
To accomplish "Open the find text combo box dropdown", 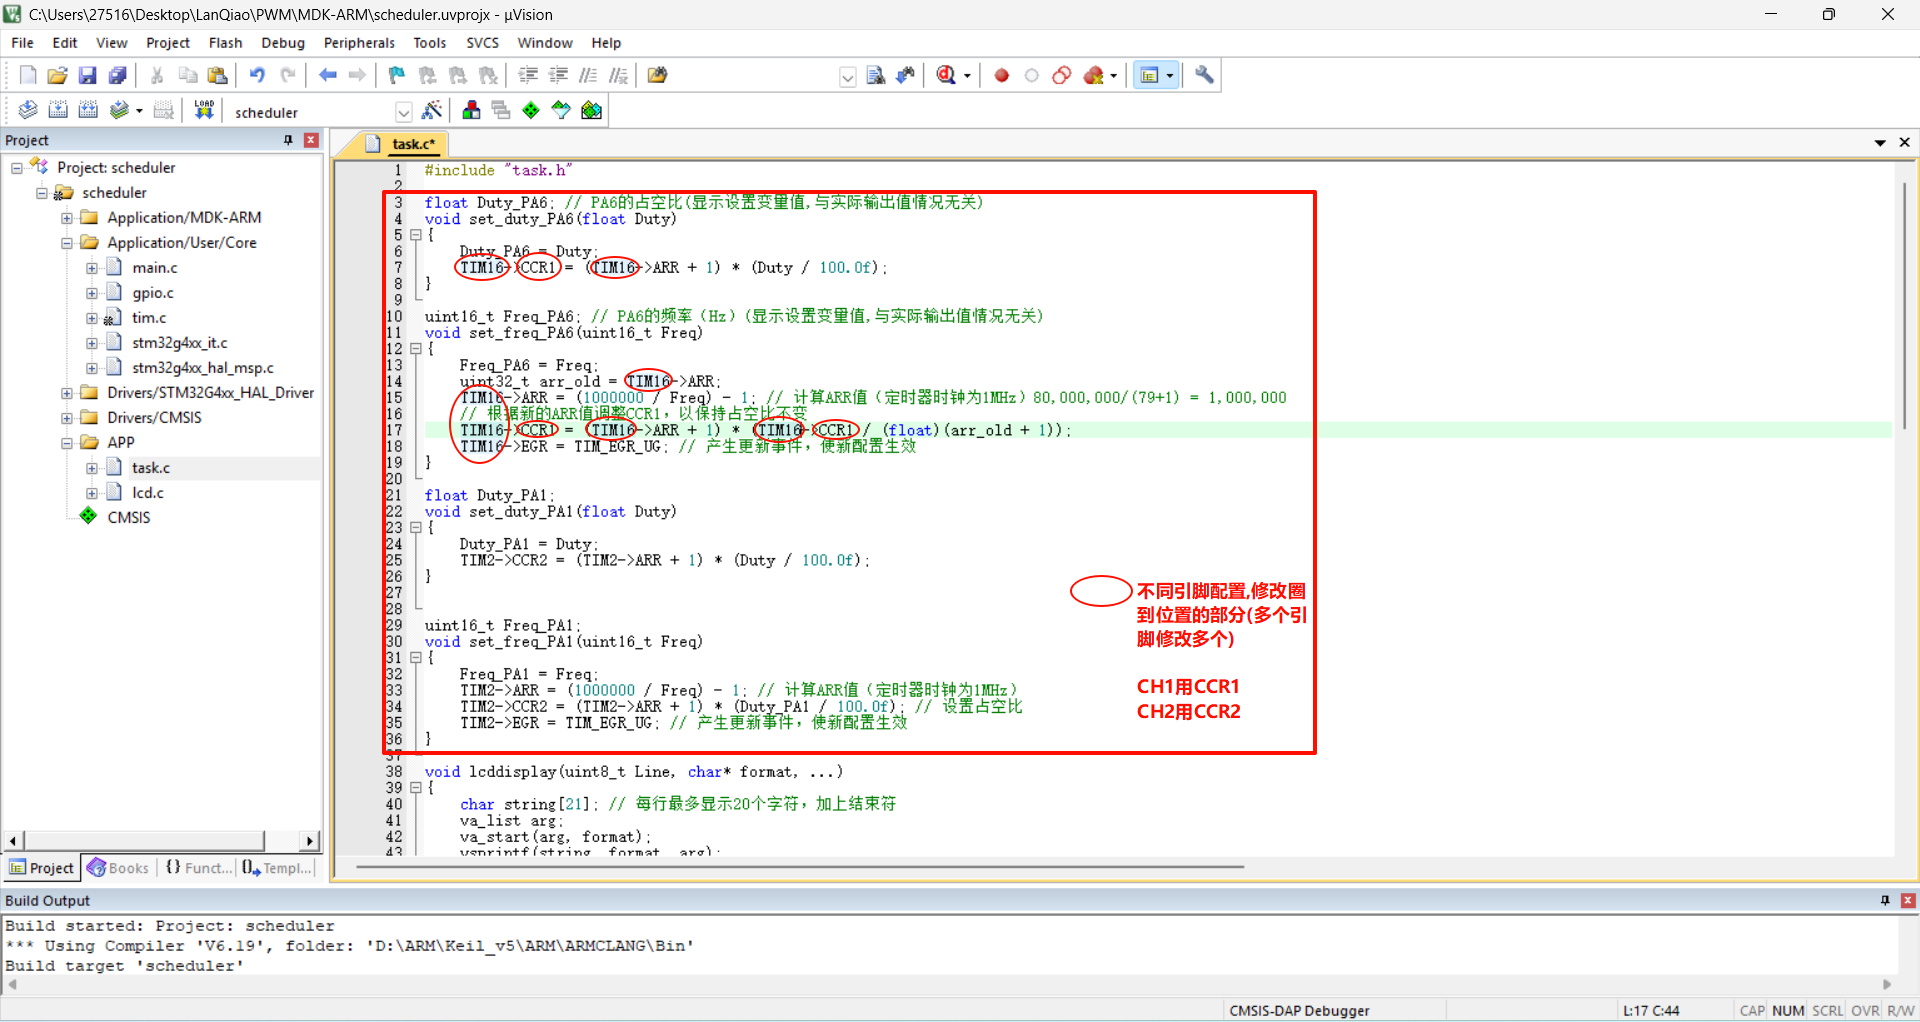I will [x=847, y=76].
